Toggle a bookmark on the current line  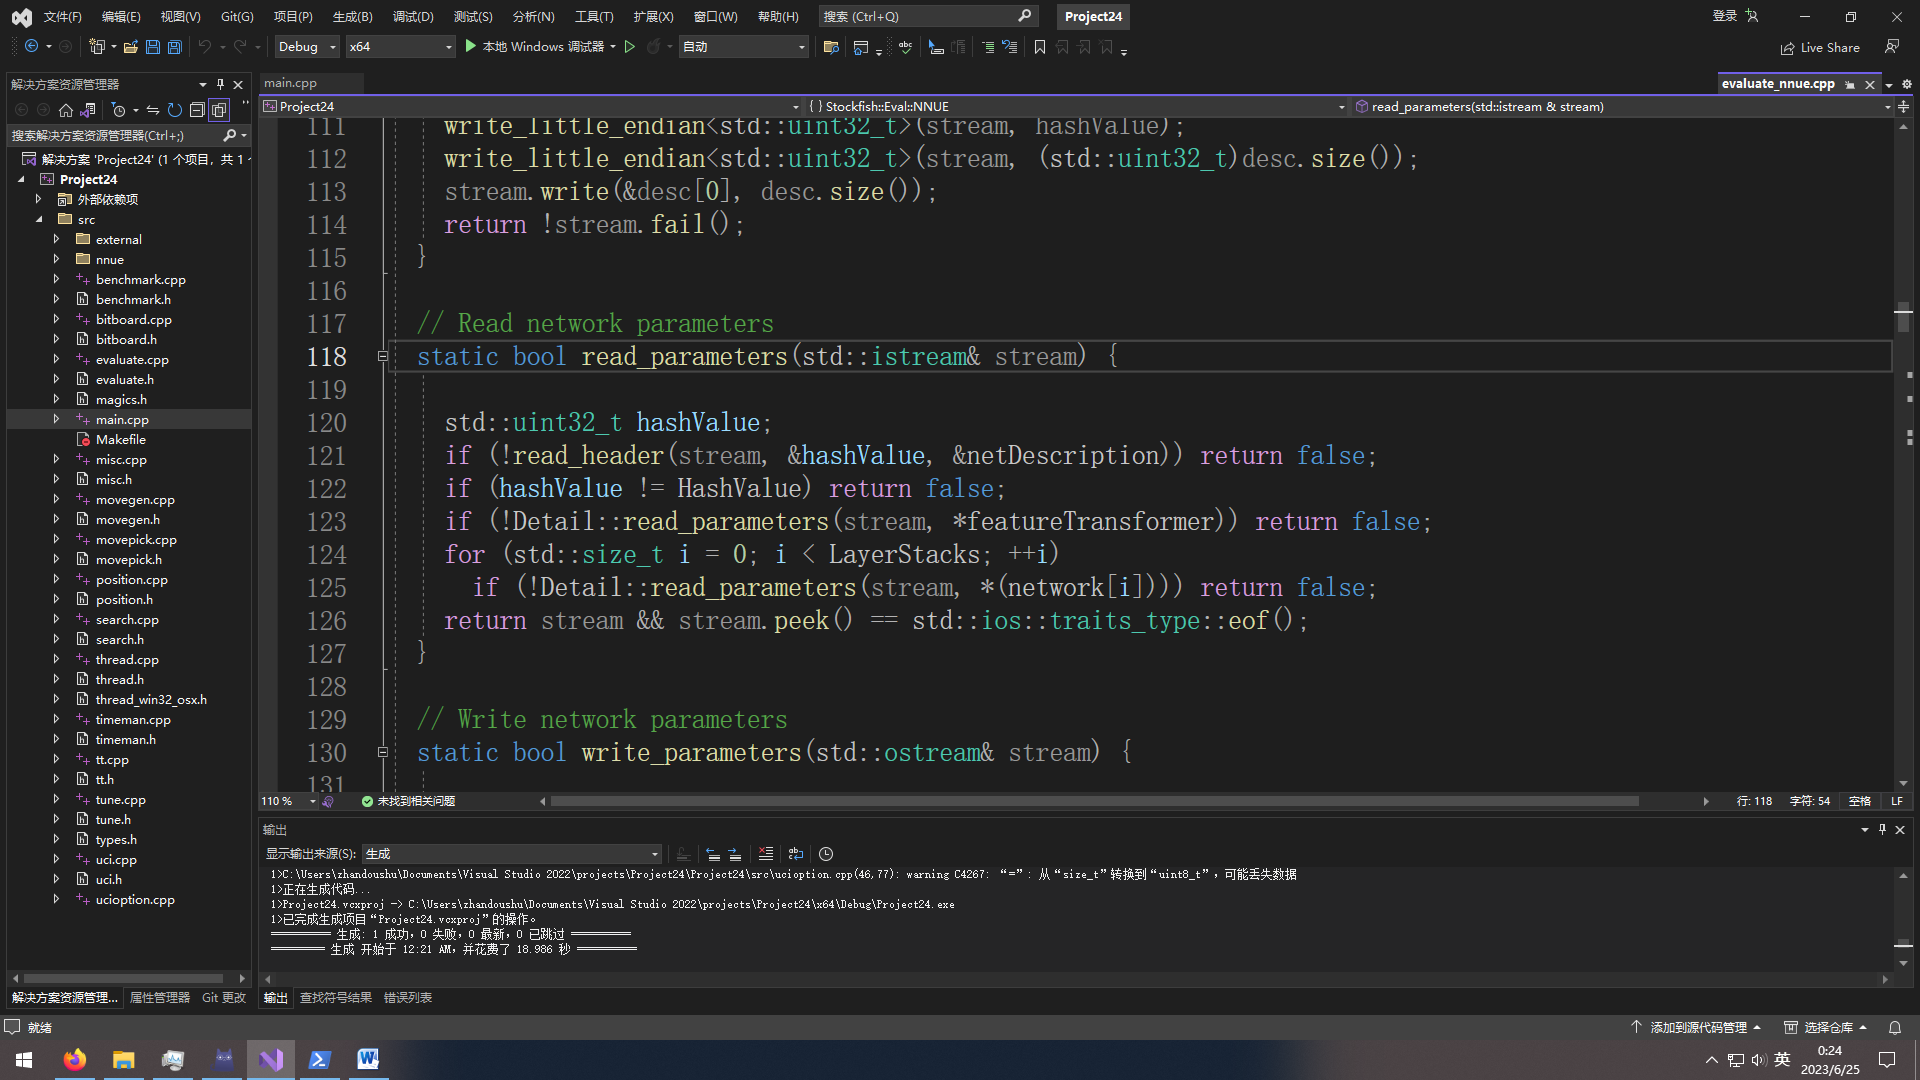(x=1039, y=47)
